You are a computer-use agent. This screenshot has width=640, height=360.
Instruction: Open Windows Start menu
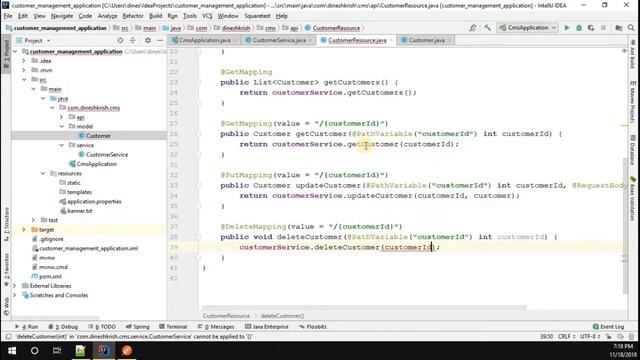12,351
